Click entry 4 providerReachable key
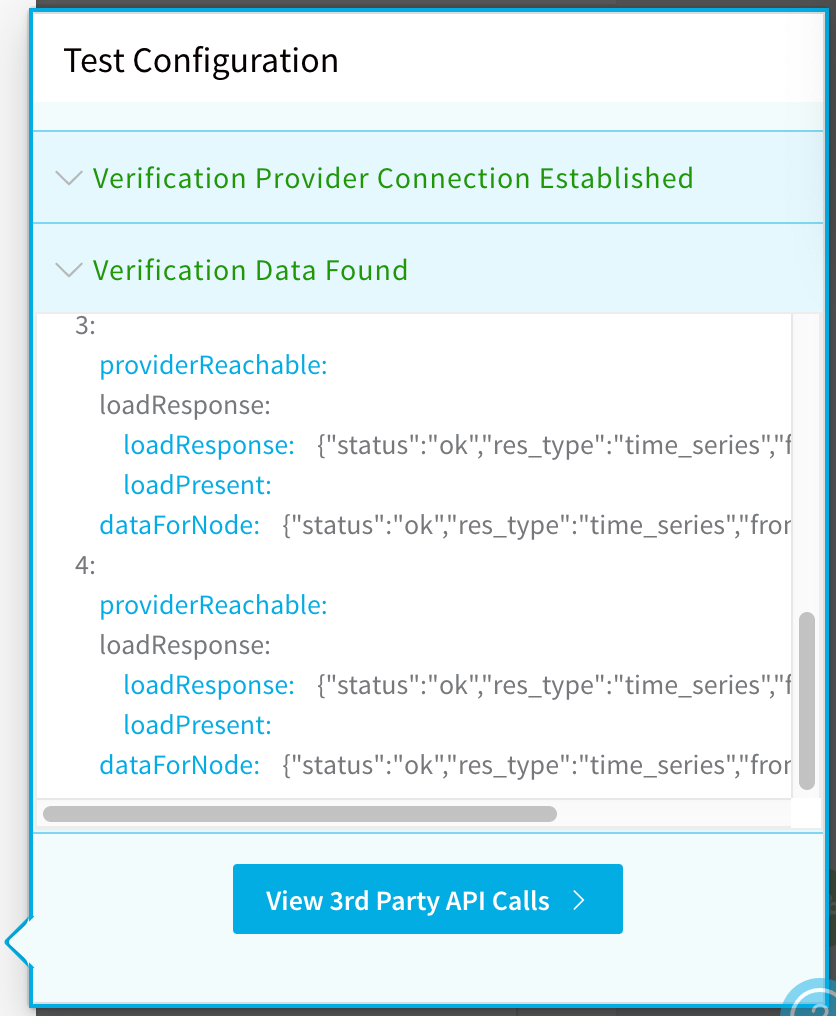The image size is (836, 1016). (213, 605)
